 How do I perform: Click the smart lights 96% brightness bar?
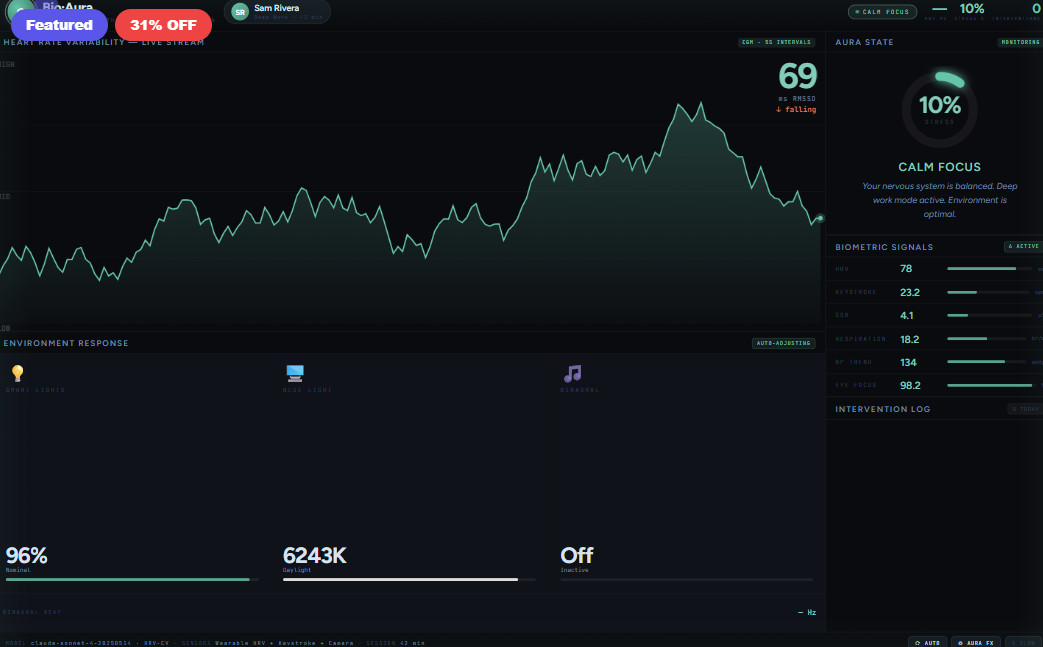pos(132,579)
